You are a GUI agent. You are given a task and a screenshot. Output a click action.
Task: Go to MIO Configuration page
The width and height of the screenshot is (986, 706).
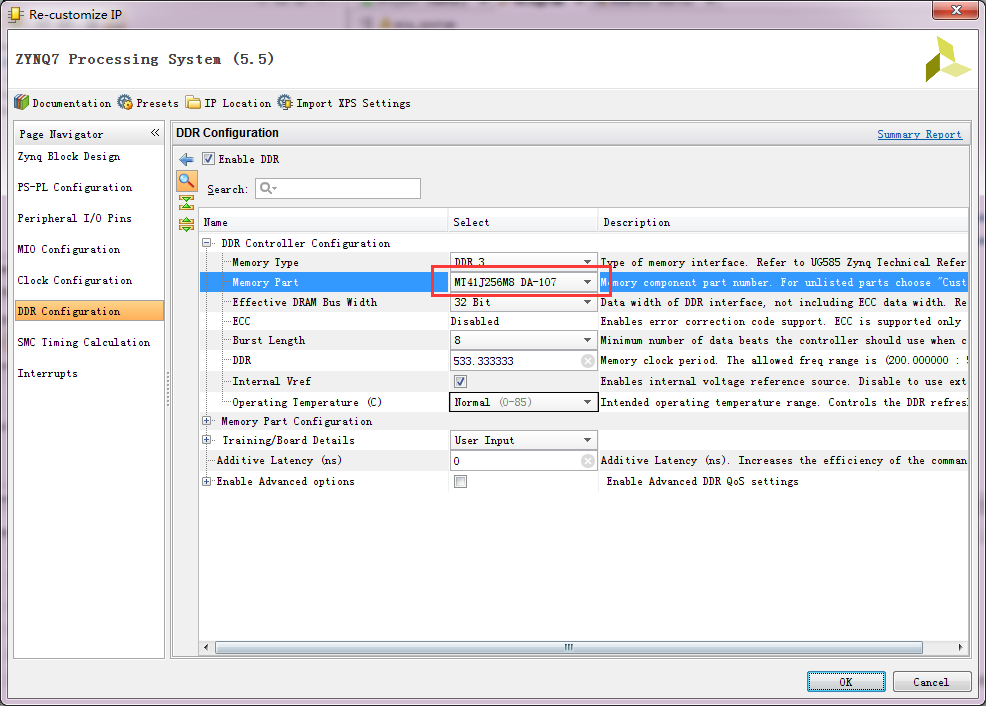[x=69, y=250]
